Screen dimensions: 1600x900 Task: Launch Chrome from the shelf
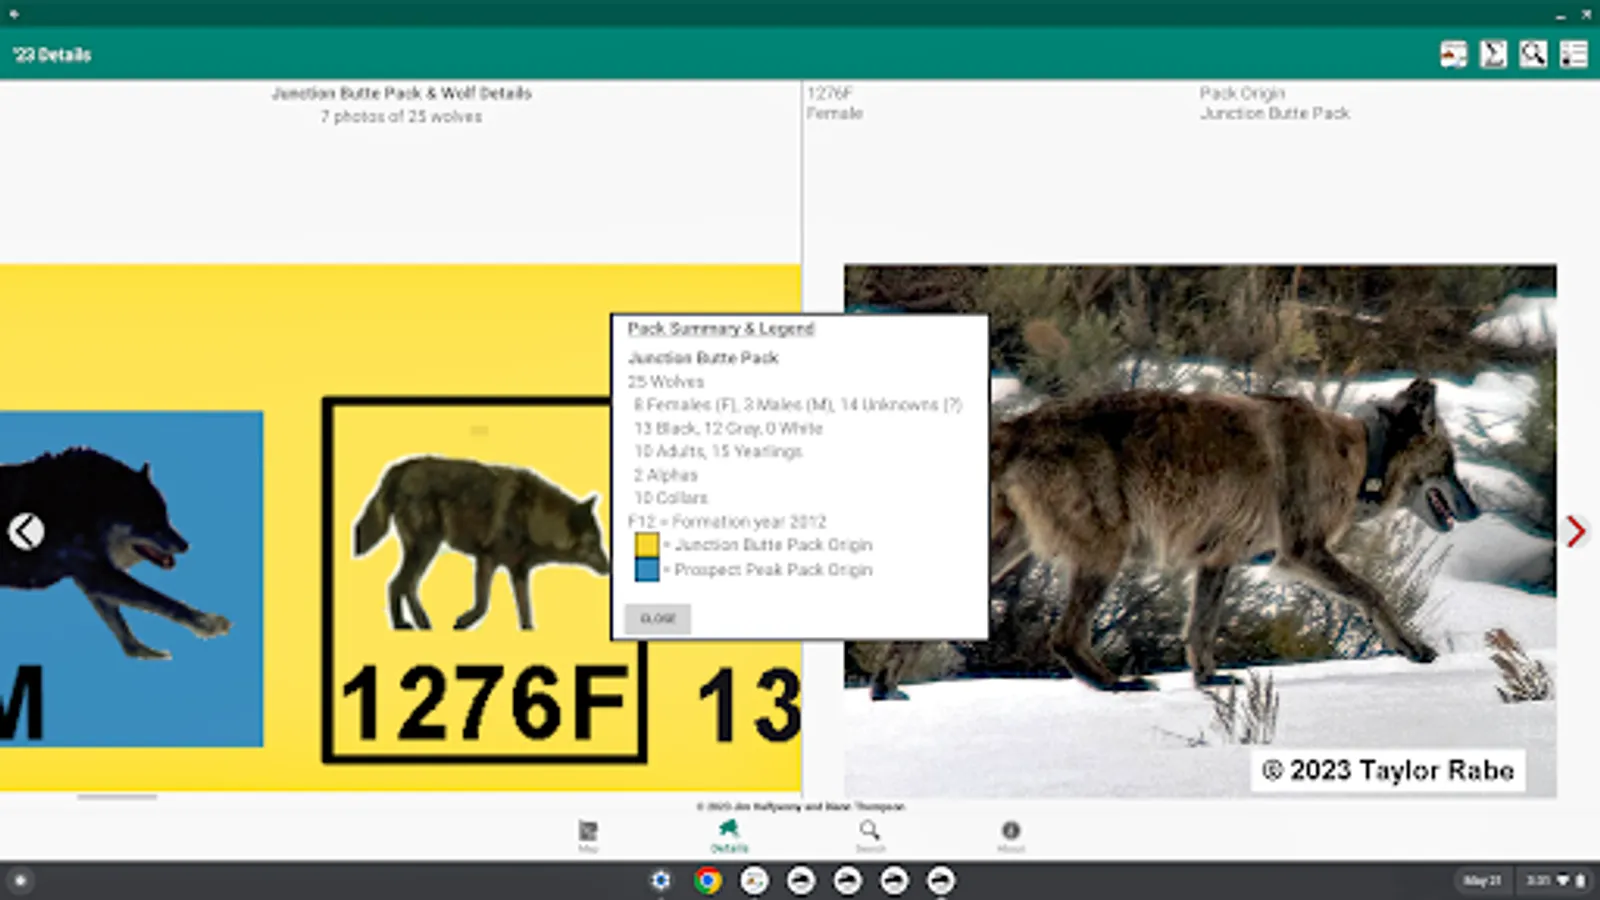click(x=708, y=881)
